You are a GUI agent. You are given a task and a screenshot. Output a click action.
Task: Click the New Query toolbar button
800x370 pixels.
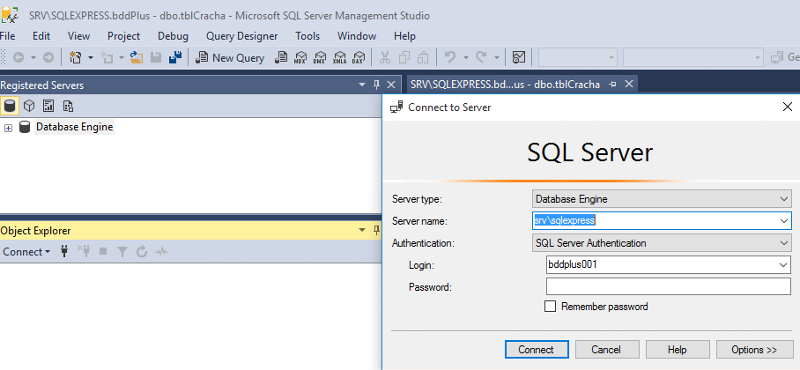[230, 58]
